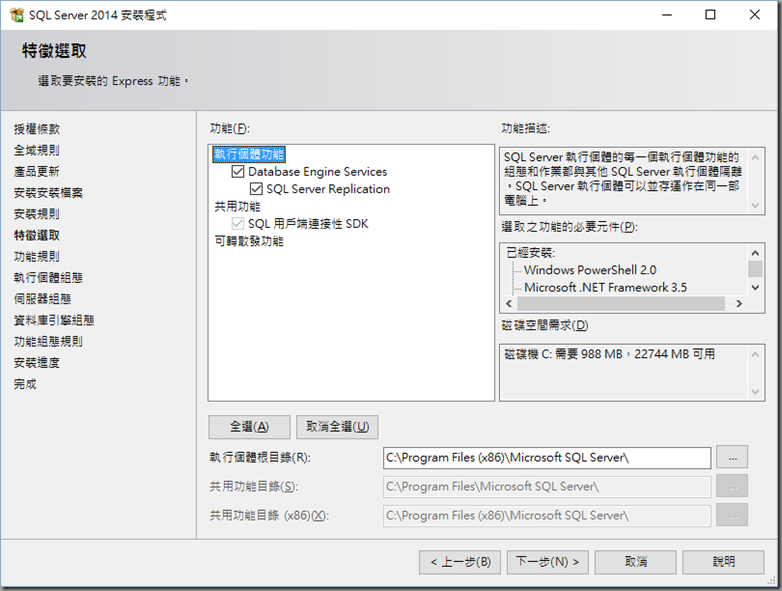Click the 共用功能目錄(S) path field

click(547, 487)
